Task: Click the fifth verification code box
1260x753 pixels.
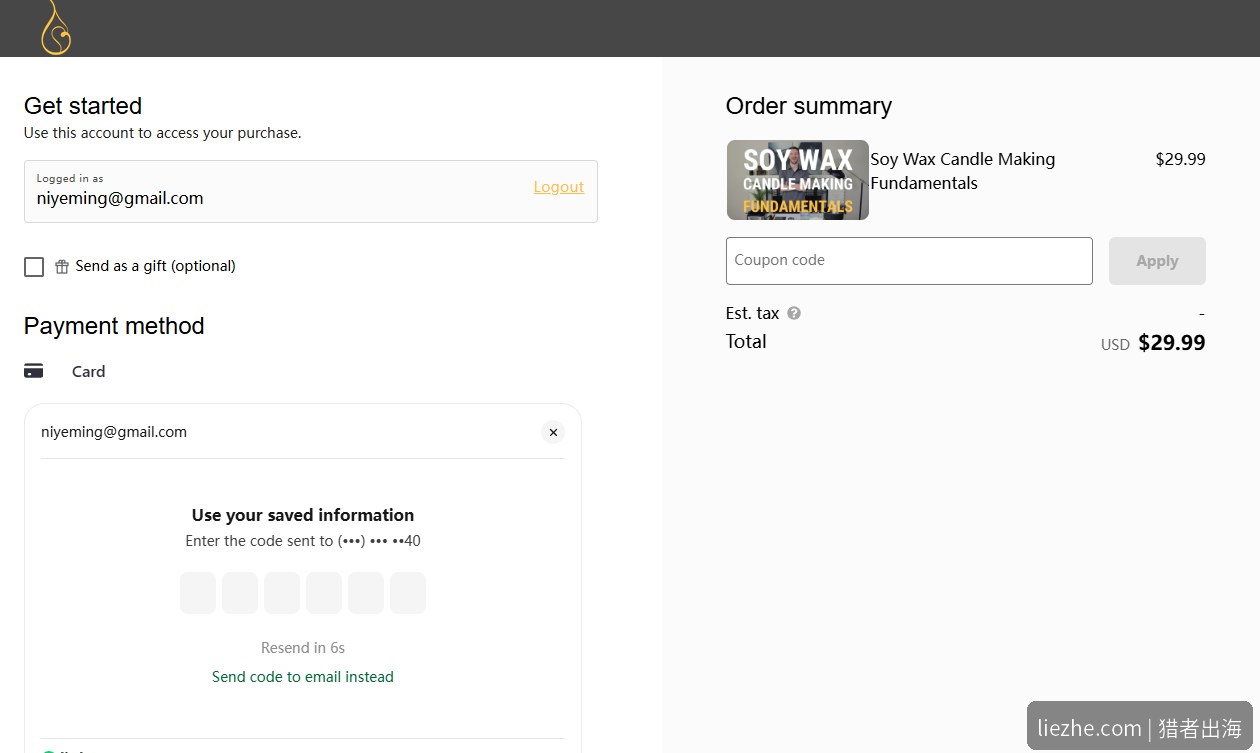Action: (366, 593)
